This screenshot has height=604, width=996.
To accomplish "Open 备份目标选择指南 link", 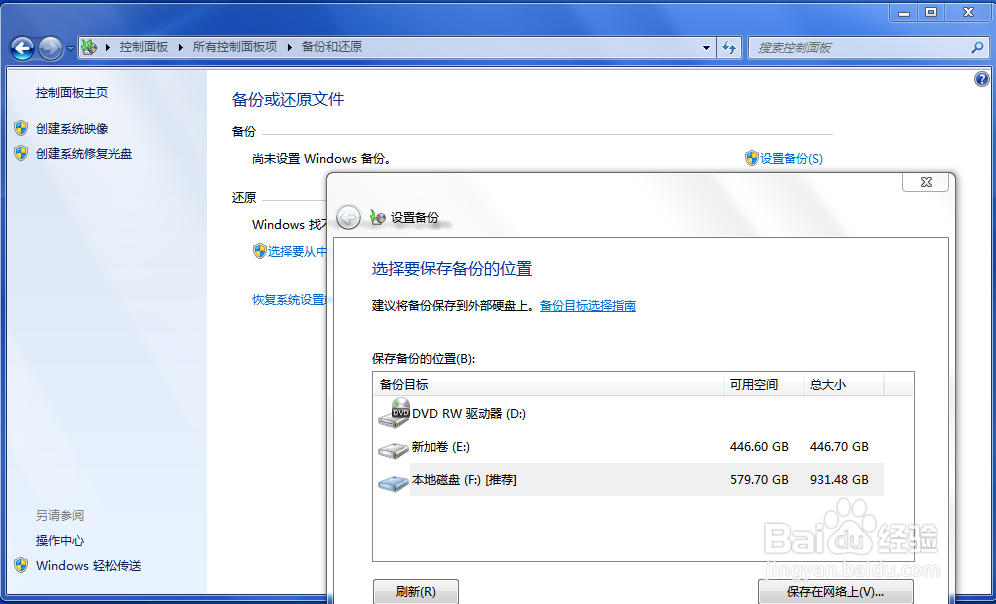I will point(588,305).
